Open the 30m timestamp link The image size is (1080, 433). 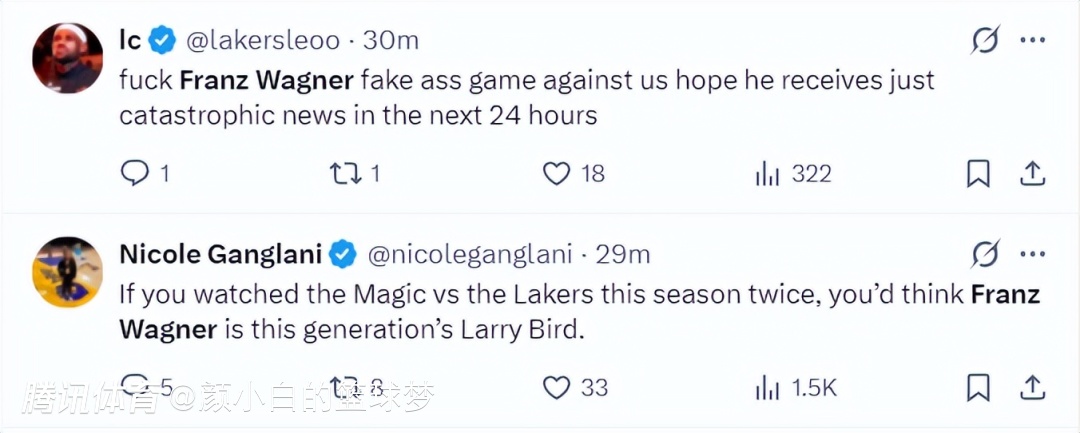point(390,41)
